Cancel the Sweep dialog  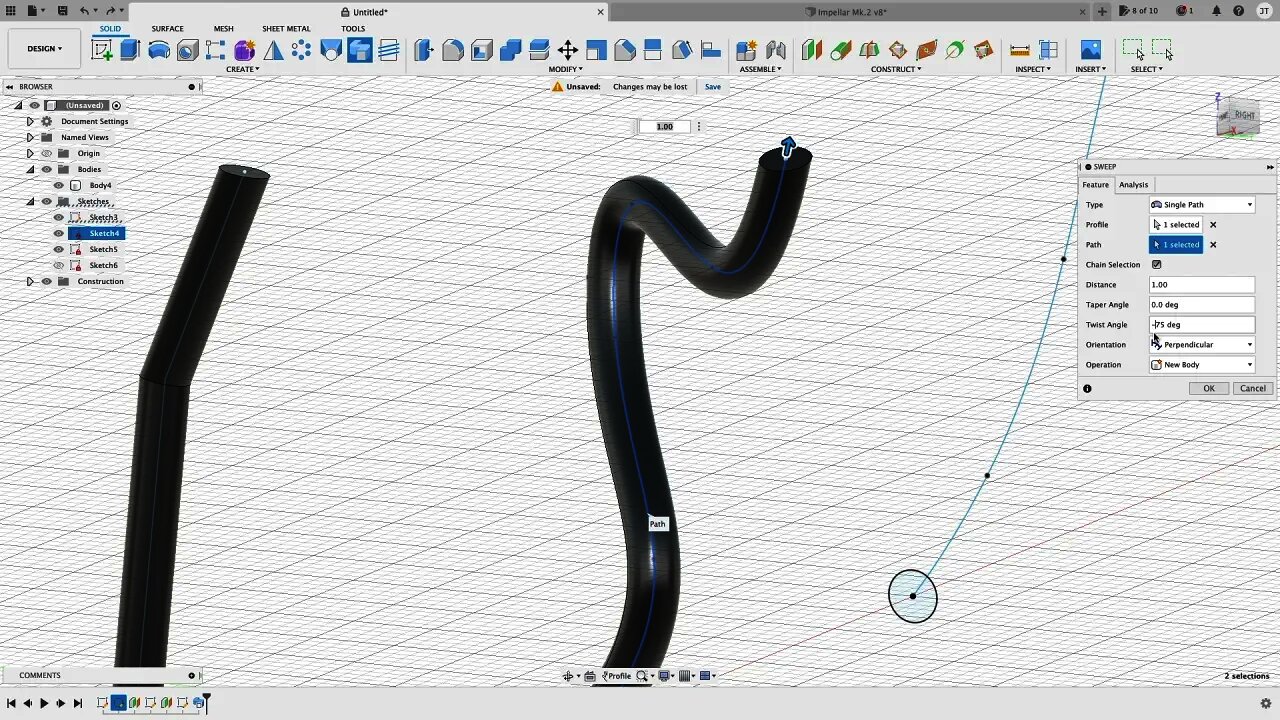[1252, 389]
